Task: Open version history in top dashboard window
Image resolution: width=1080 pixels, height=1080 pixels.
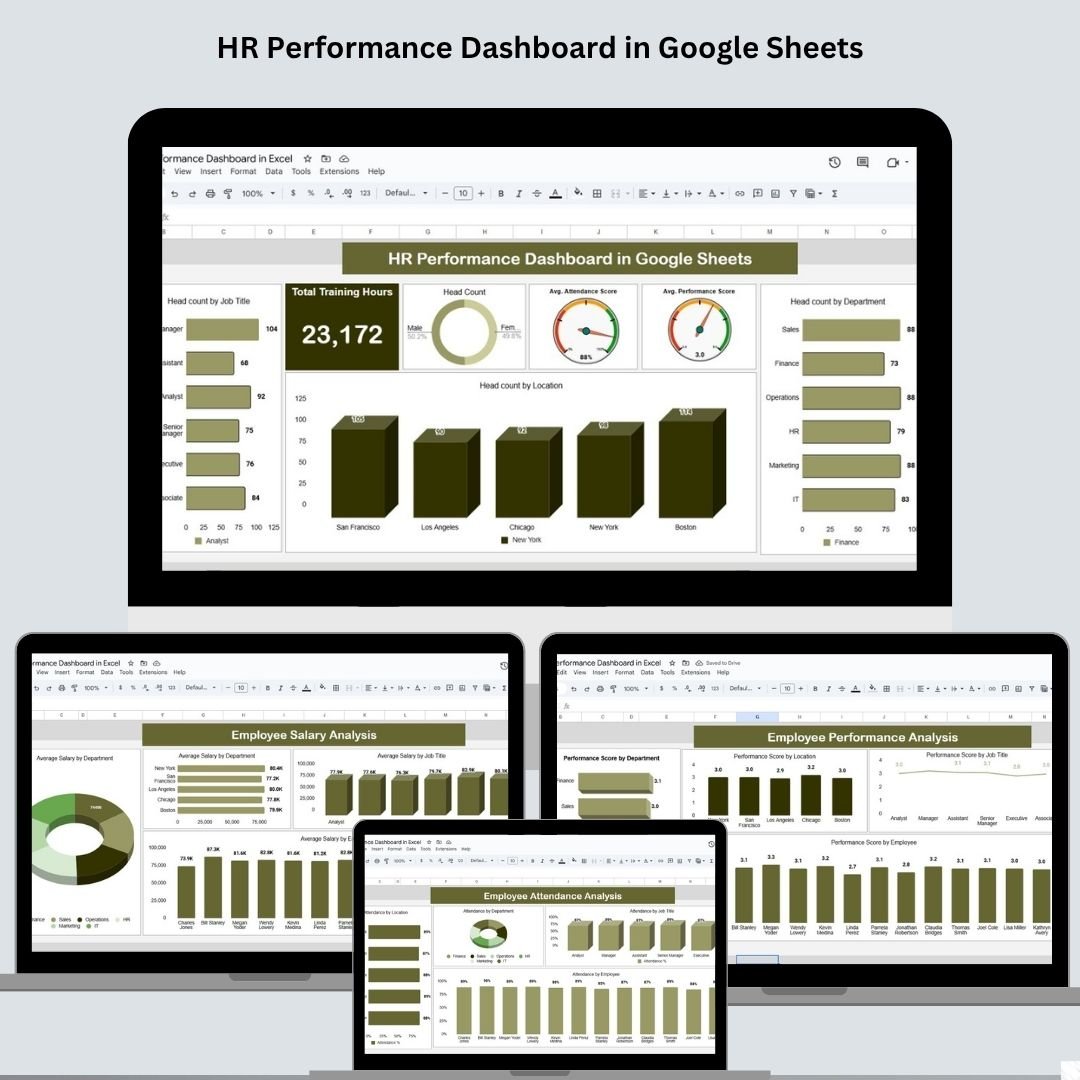Action: pos(834,162)
